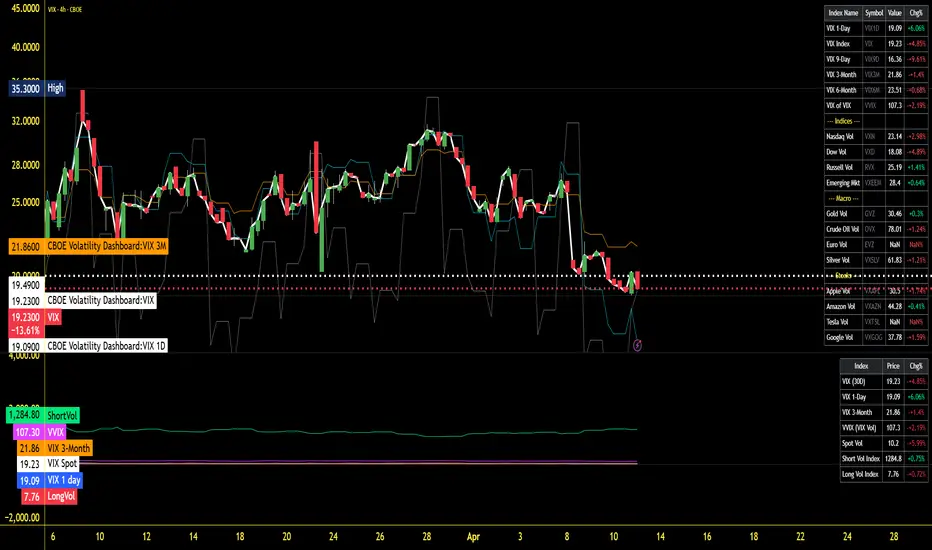Image resolution: width=932 pixels, height=550 pixels.
Task: Click the 19.4900 price line label
Action: point(26,286)
